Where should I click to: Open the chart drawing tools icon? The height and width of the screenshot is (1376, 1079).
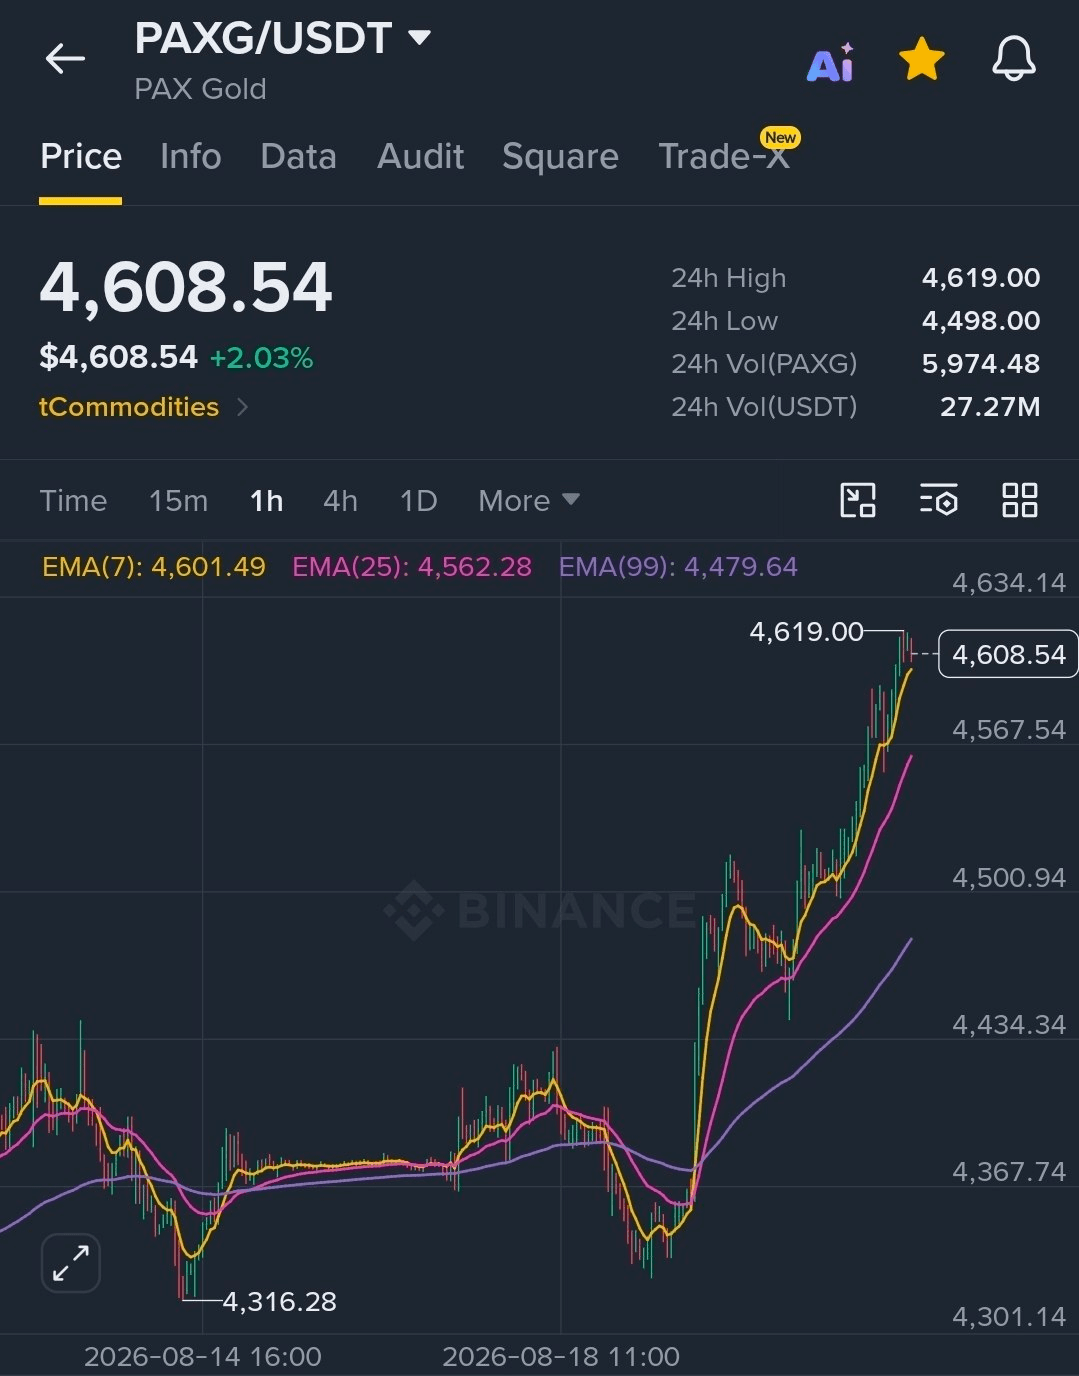(x=858, y=500)
